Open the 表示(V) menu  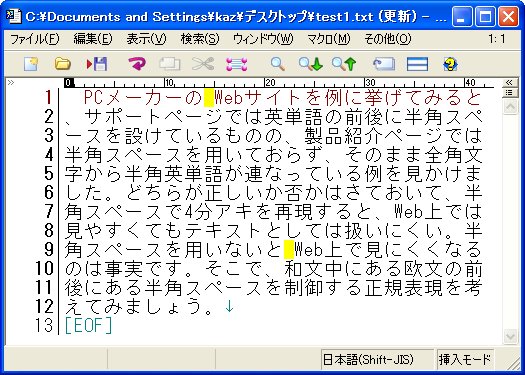(146, 39)
